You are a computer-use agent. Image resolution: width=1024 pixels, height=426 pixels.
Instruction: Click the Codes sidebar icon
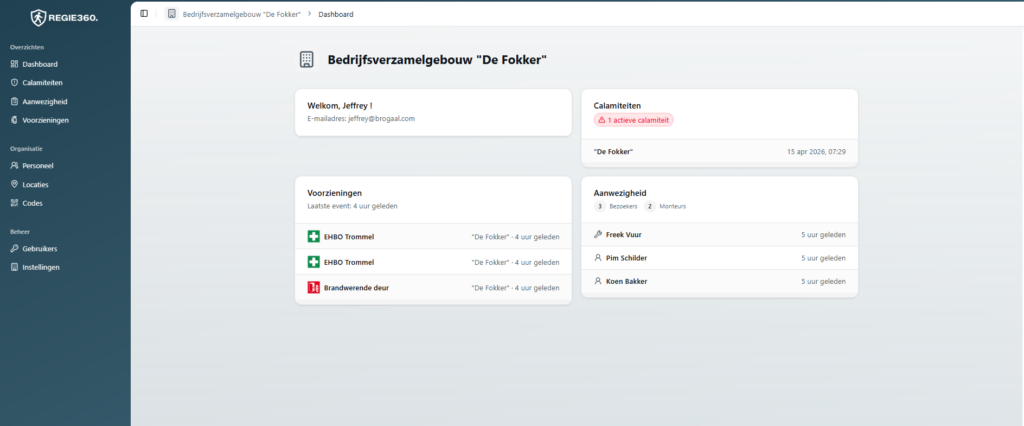tap(14, 203)
